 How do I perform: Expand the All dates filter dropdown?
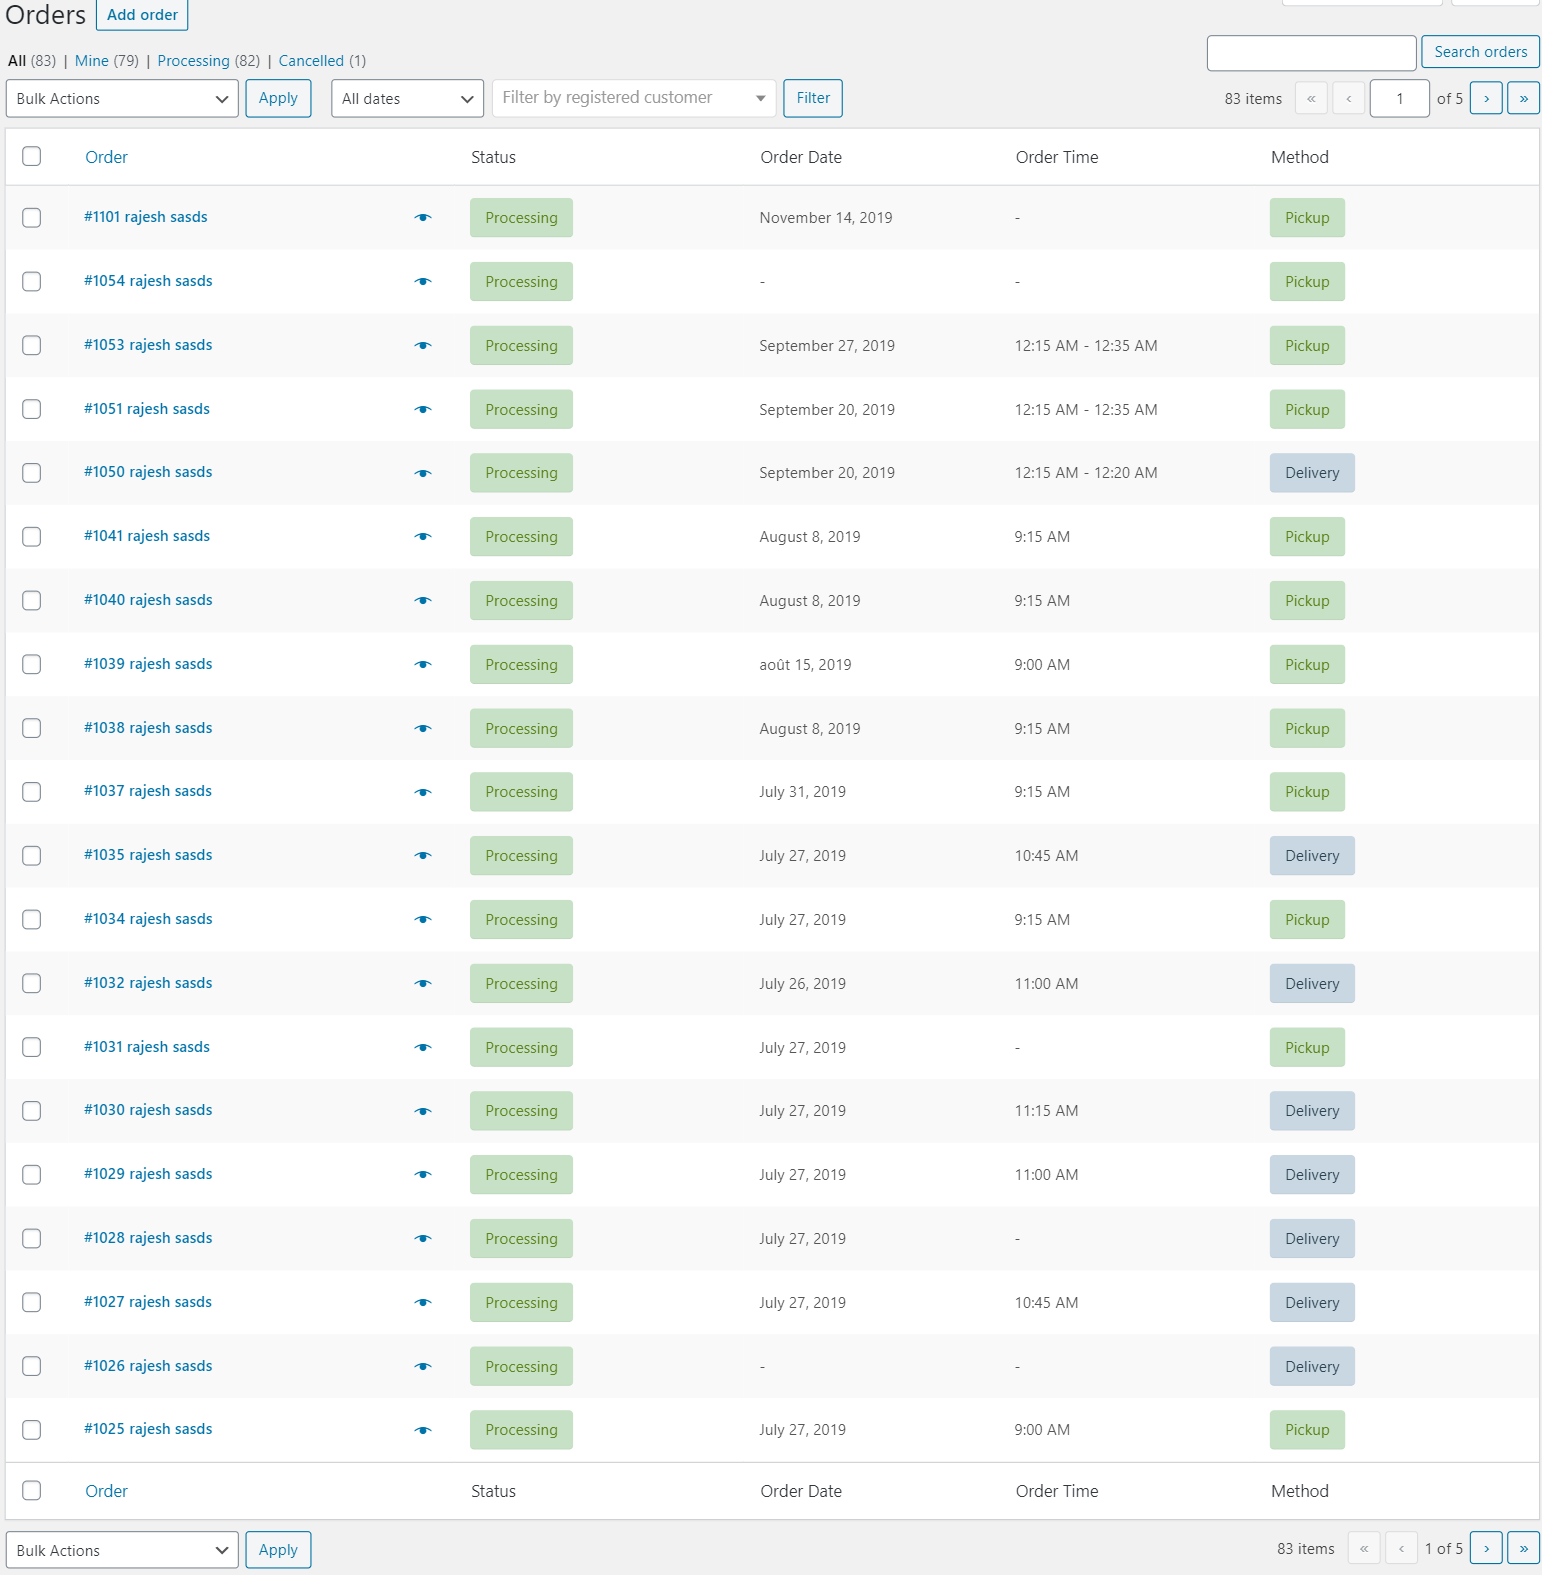tap(407, 98)
